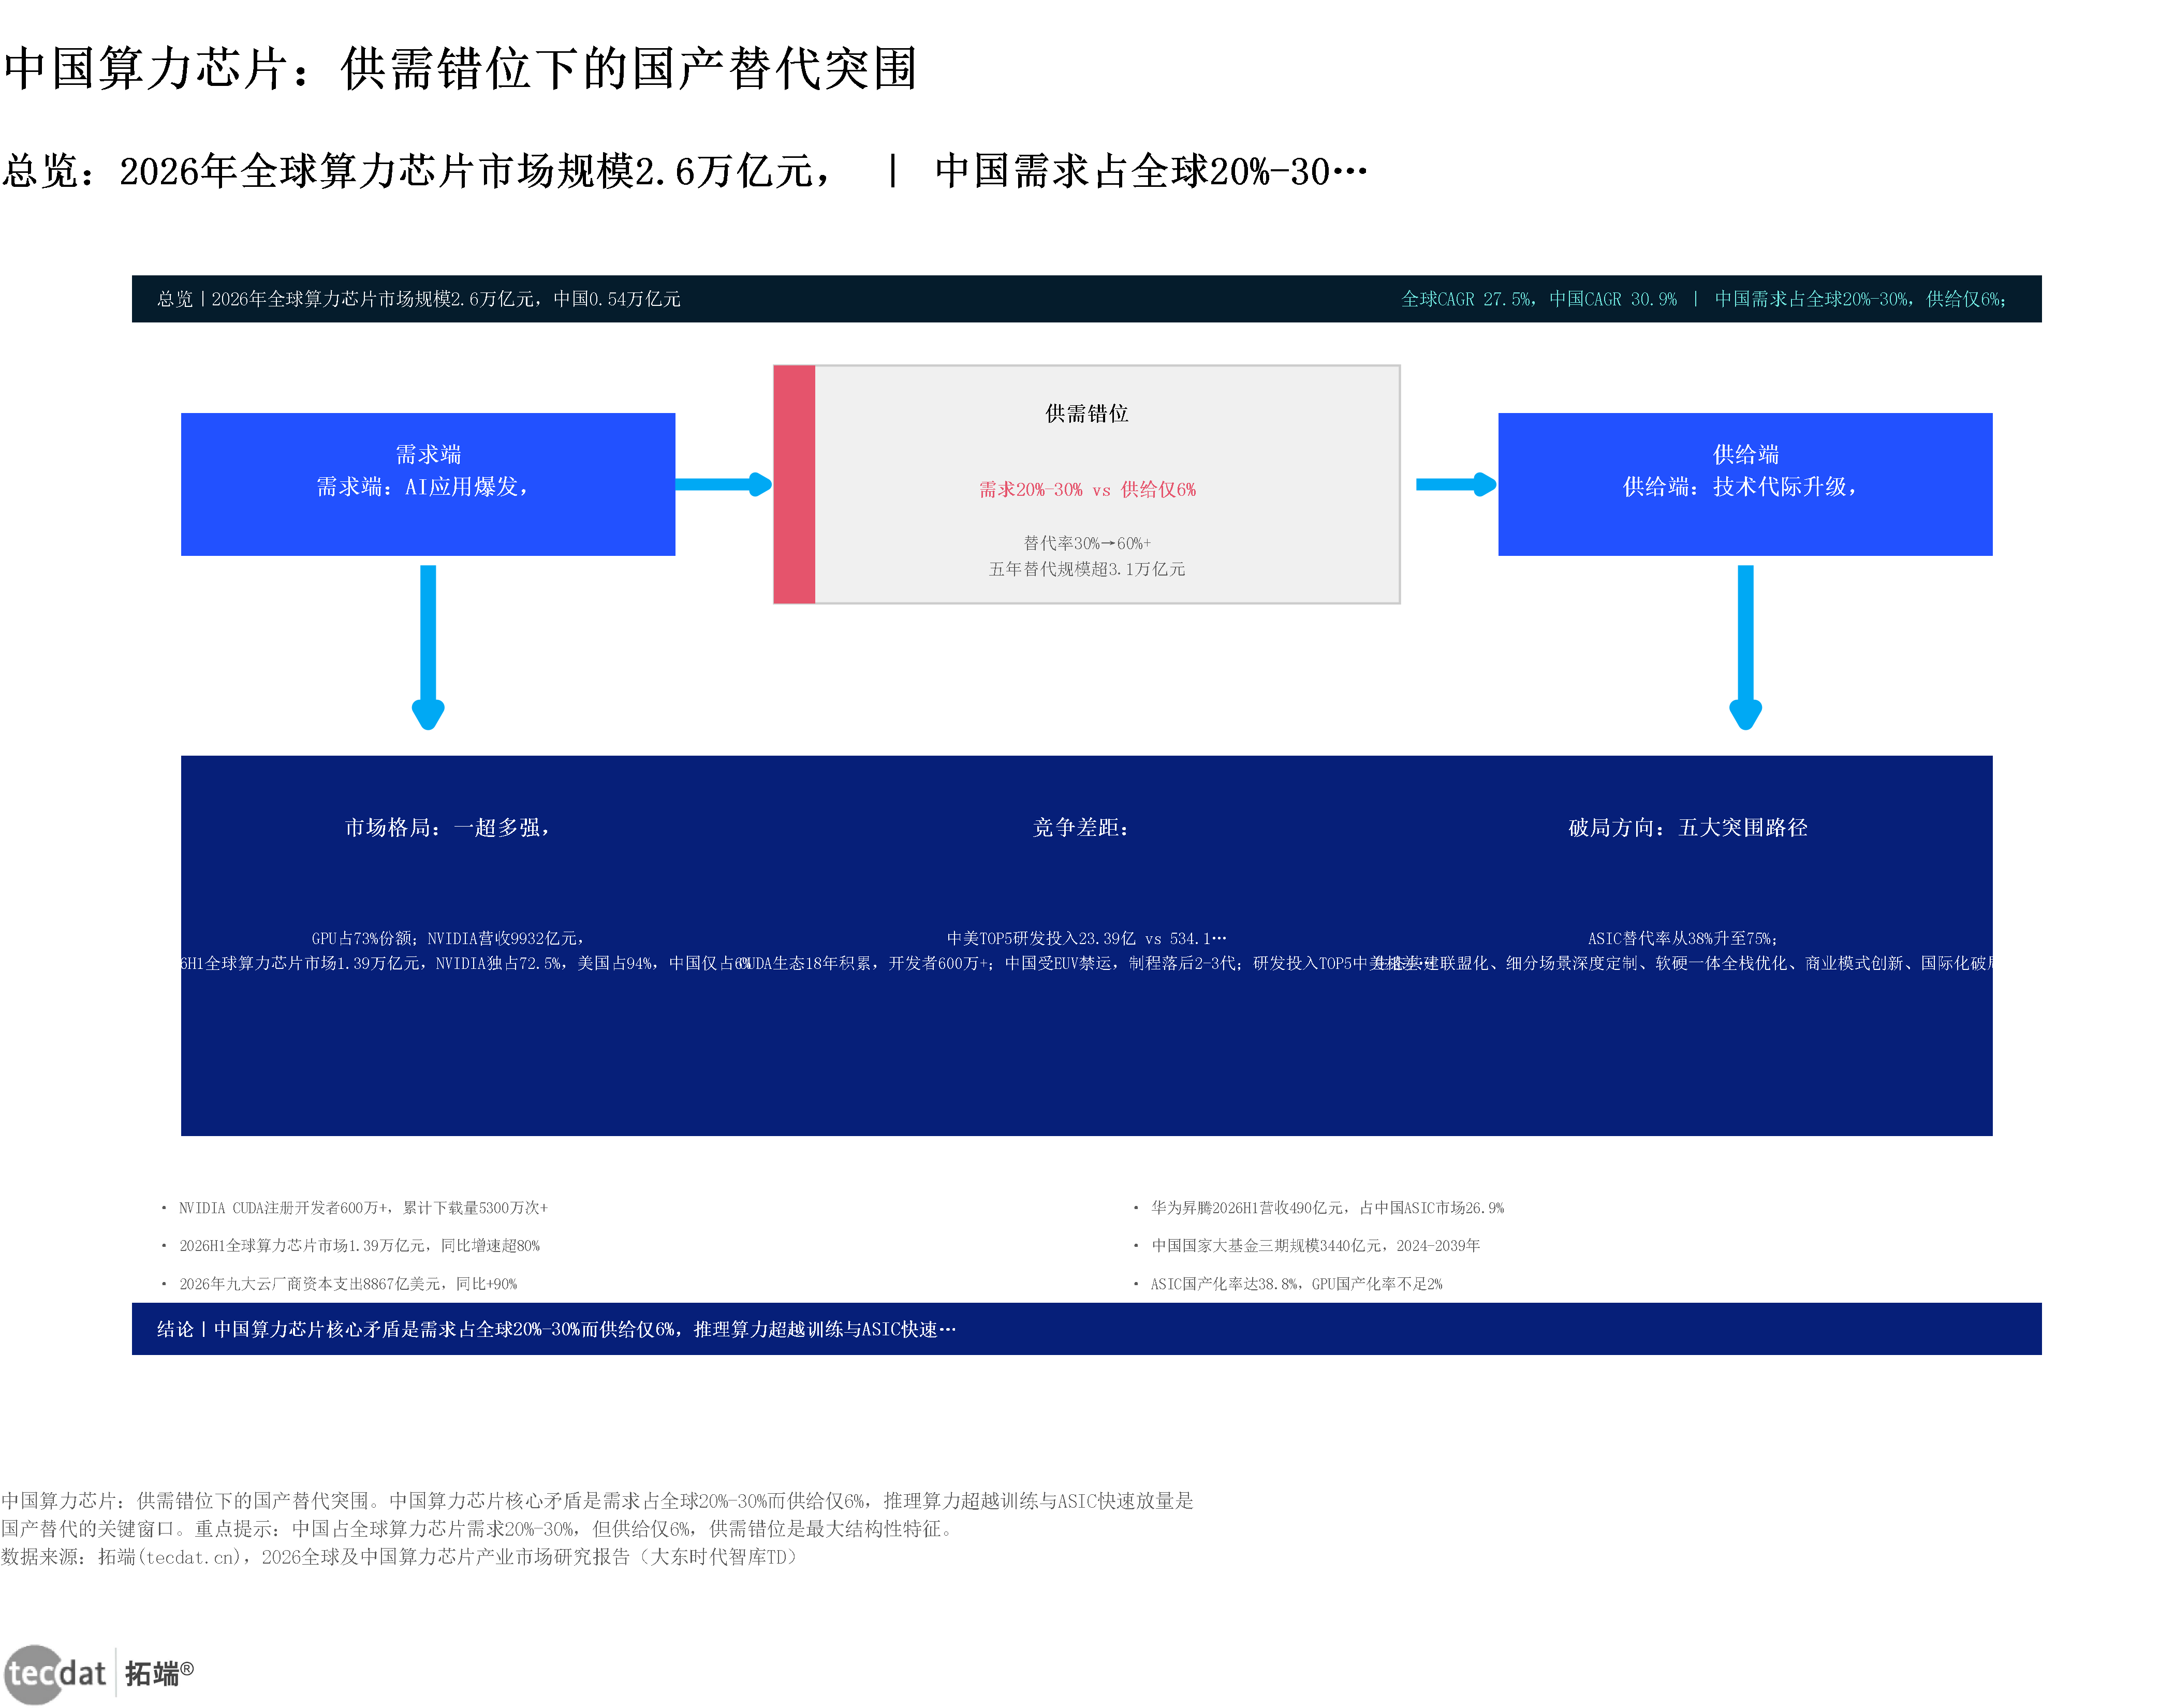Viewport: 2174px width, 1708px height.
Task: Click bullet NVIDIA CUDA注册开发者600万+
Action: [363, 1208]
